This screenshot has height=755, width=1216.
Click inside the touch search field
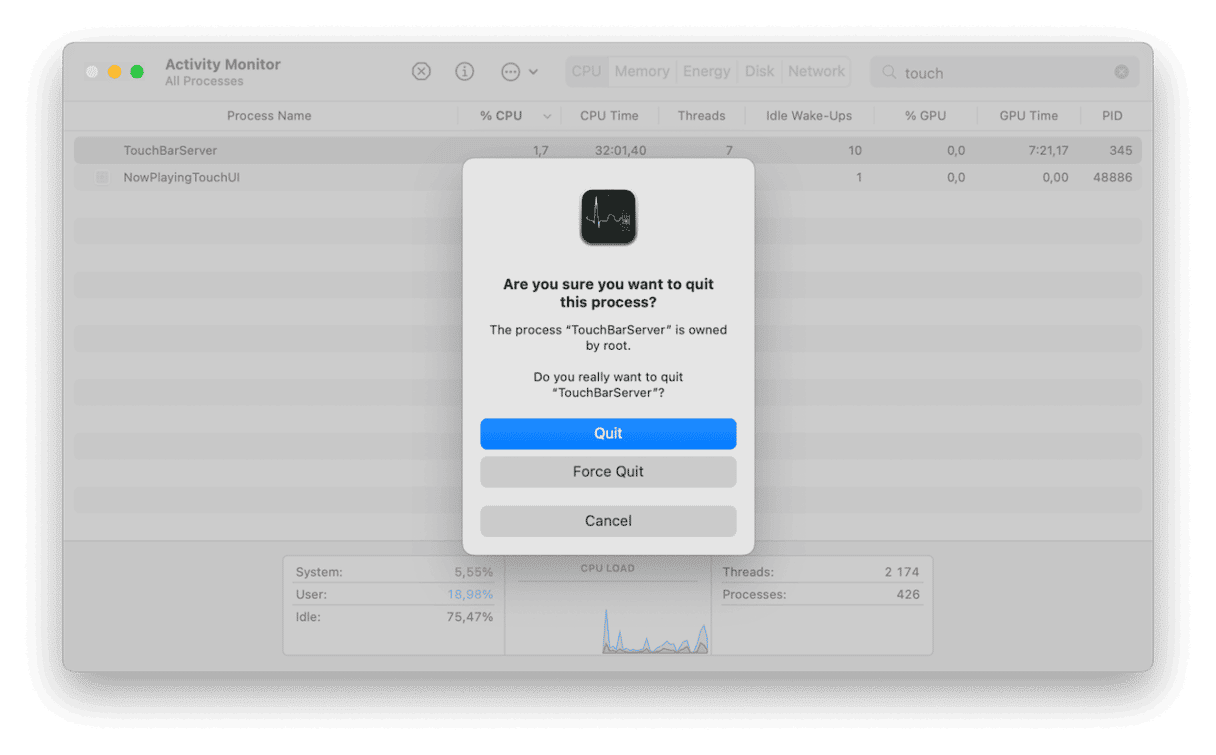(x=960, y=72)
